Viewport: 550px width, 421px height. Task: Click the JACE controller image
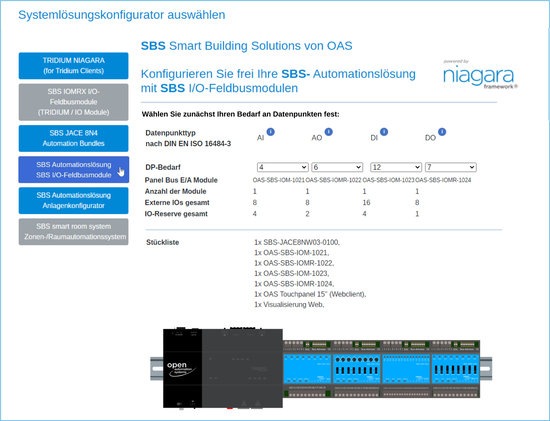[223, 368]
